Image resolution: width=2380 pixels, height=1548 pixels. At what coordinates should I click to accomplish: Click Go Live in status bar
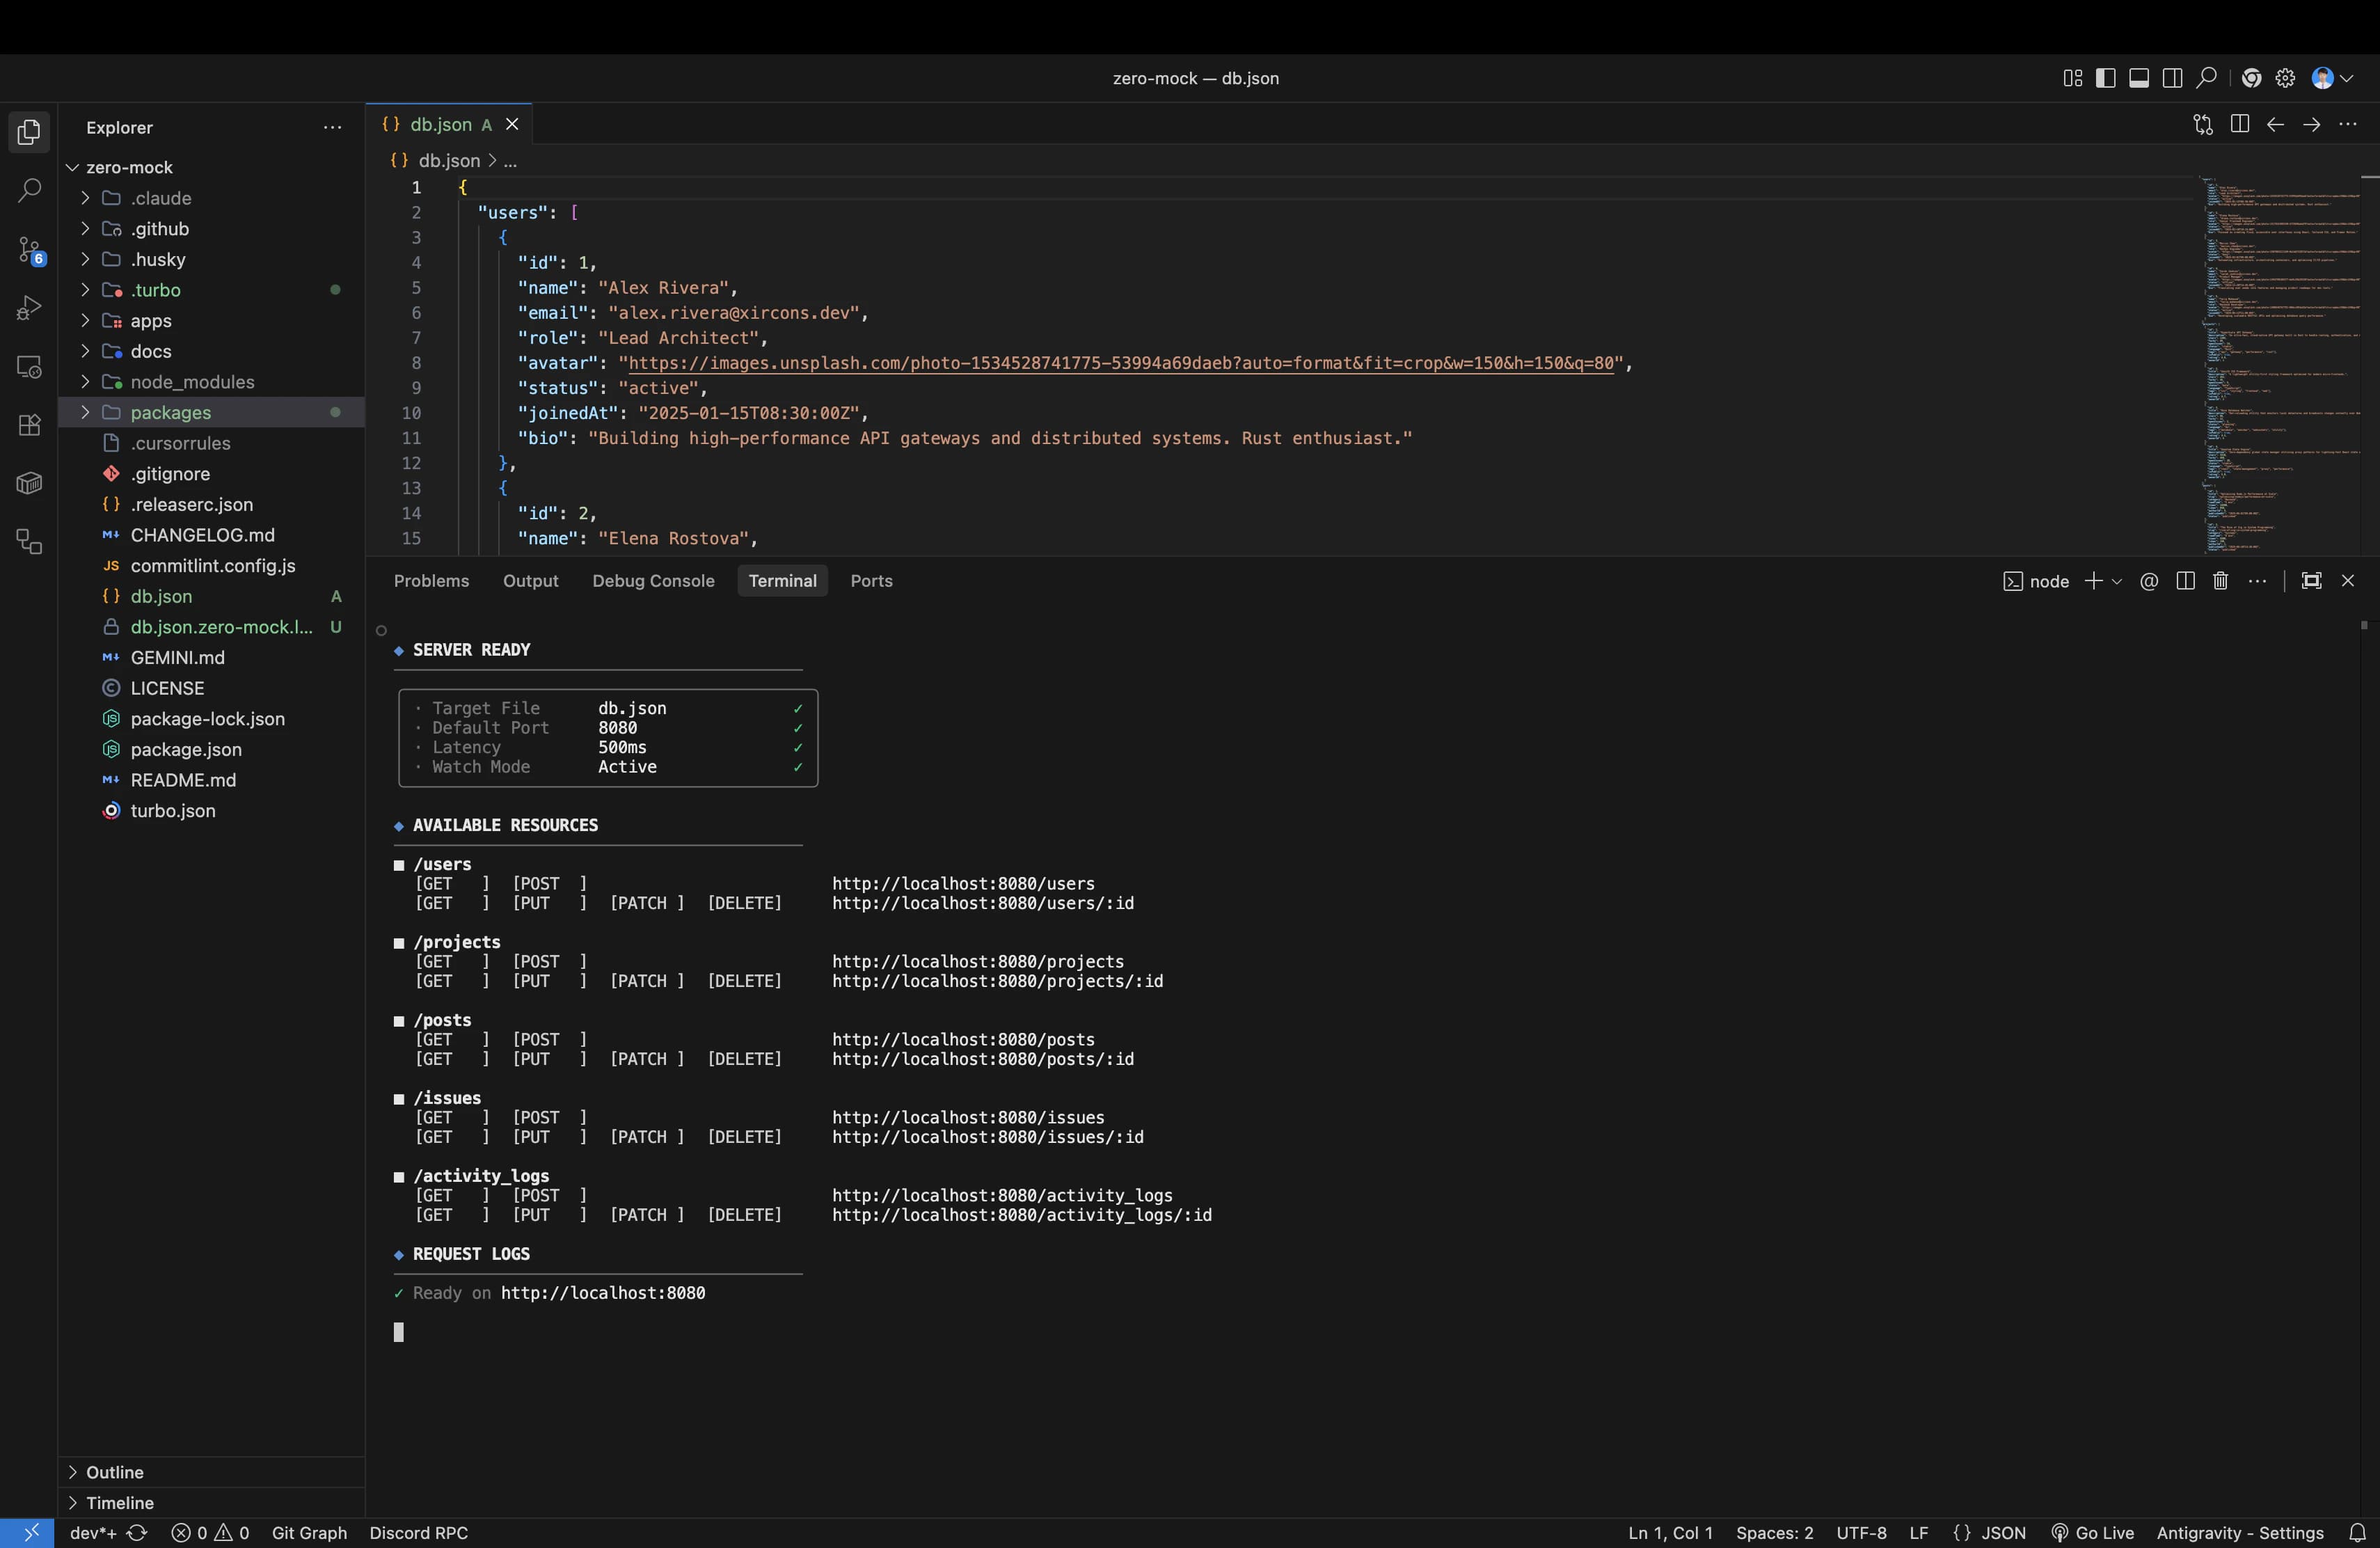pos(2092,1533)
